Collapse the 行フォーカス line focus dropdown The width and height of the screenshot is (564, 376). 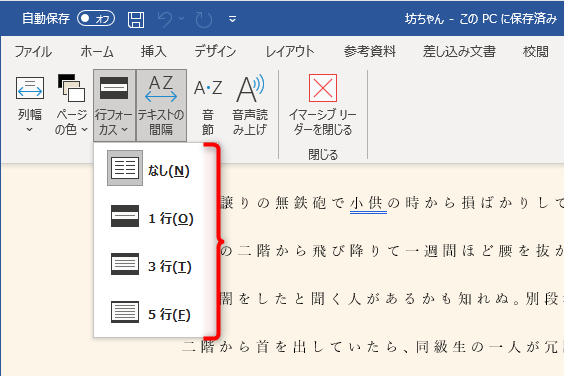(114, 105)
